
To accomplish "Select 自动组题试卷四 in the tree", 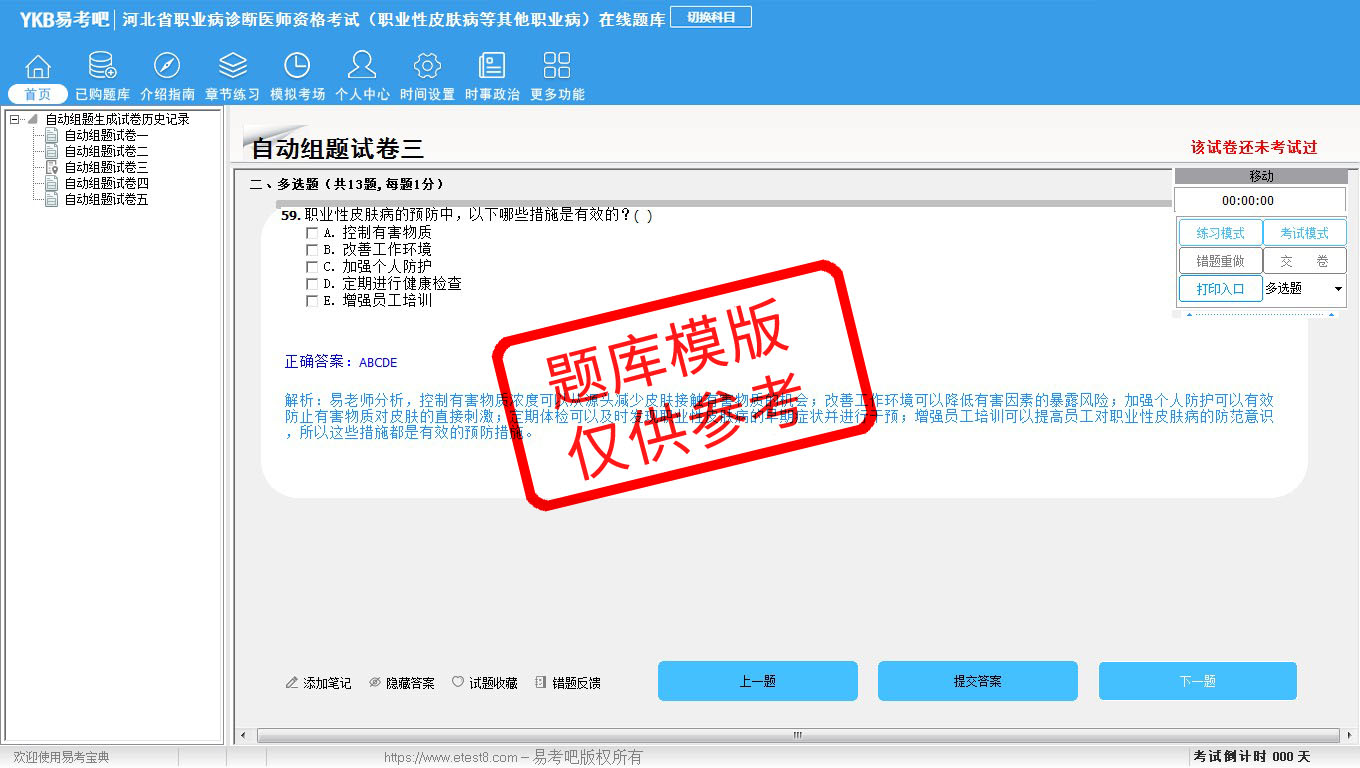I will [x=106, y=183].
